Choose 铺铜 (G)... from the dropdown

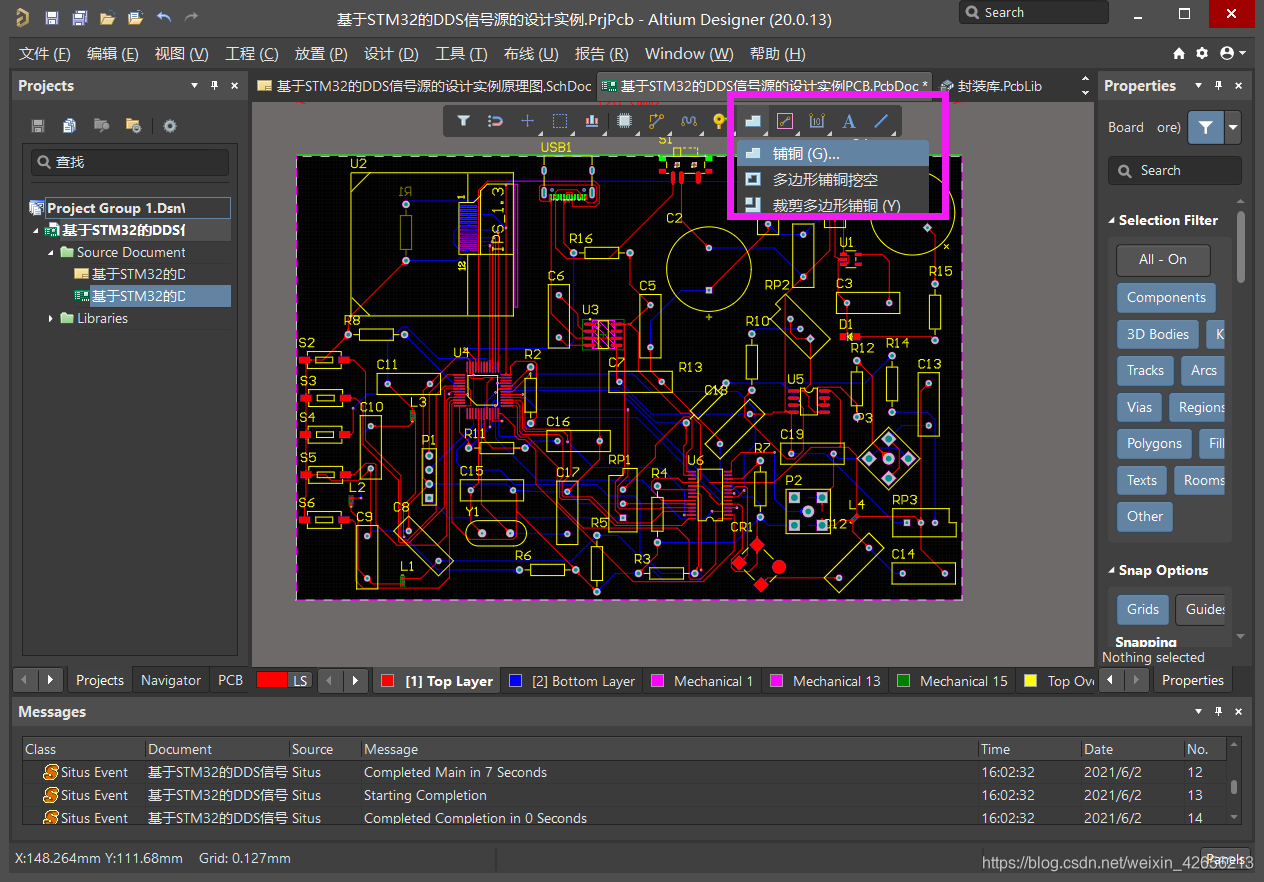pyautogui.click(x=833, y=153)
